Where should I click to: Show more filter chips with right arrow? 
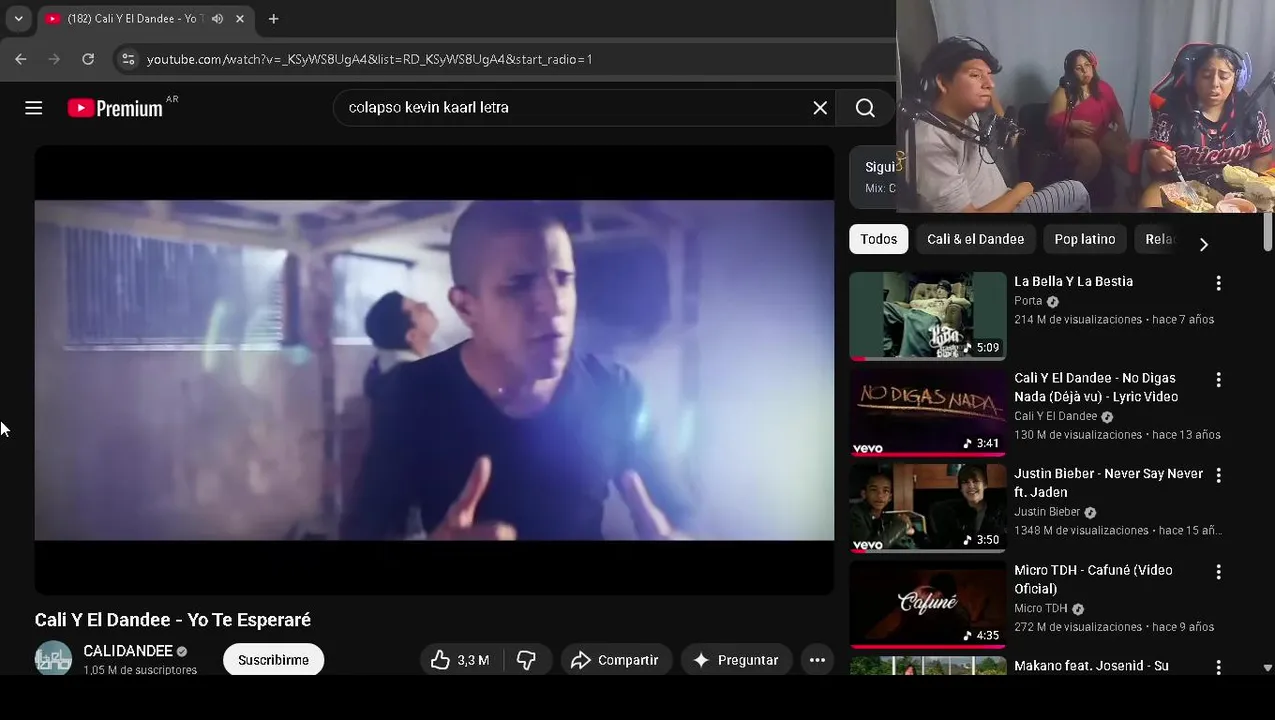pyautogui.click(x=1203, y=244)
